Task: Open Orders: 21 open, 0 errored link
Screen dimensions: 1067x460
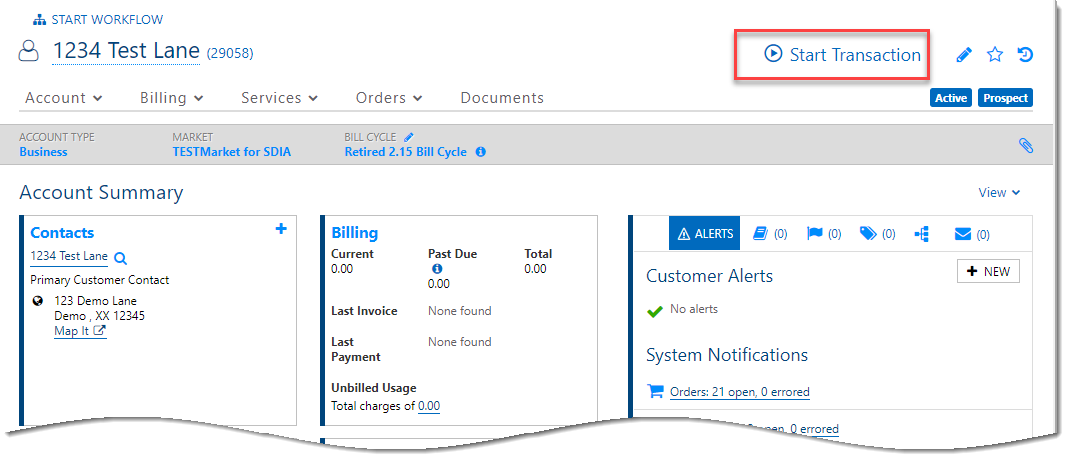Action: coord(740,392)
